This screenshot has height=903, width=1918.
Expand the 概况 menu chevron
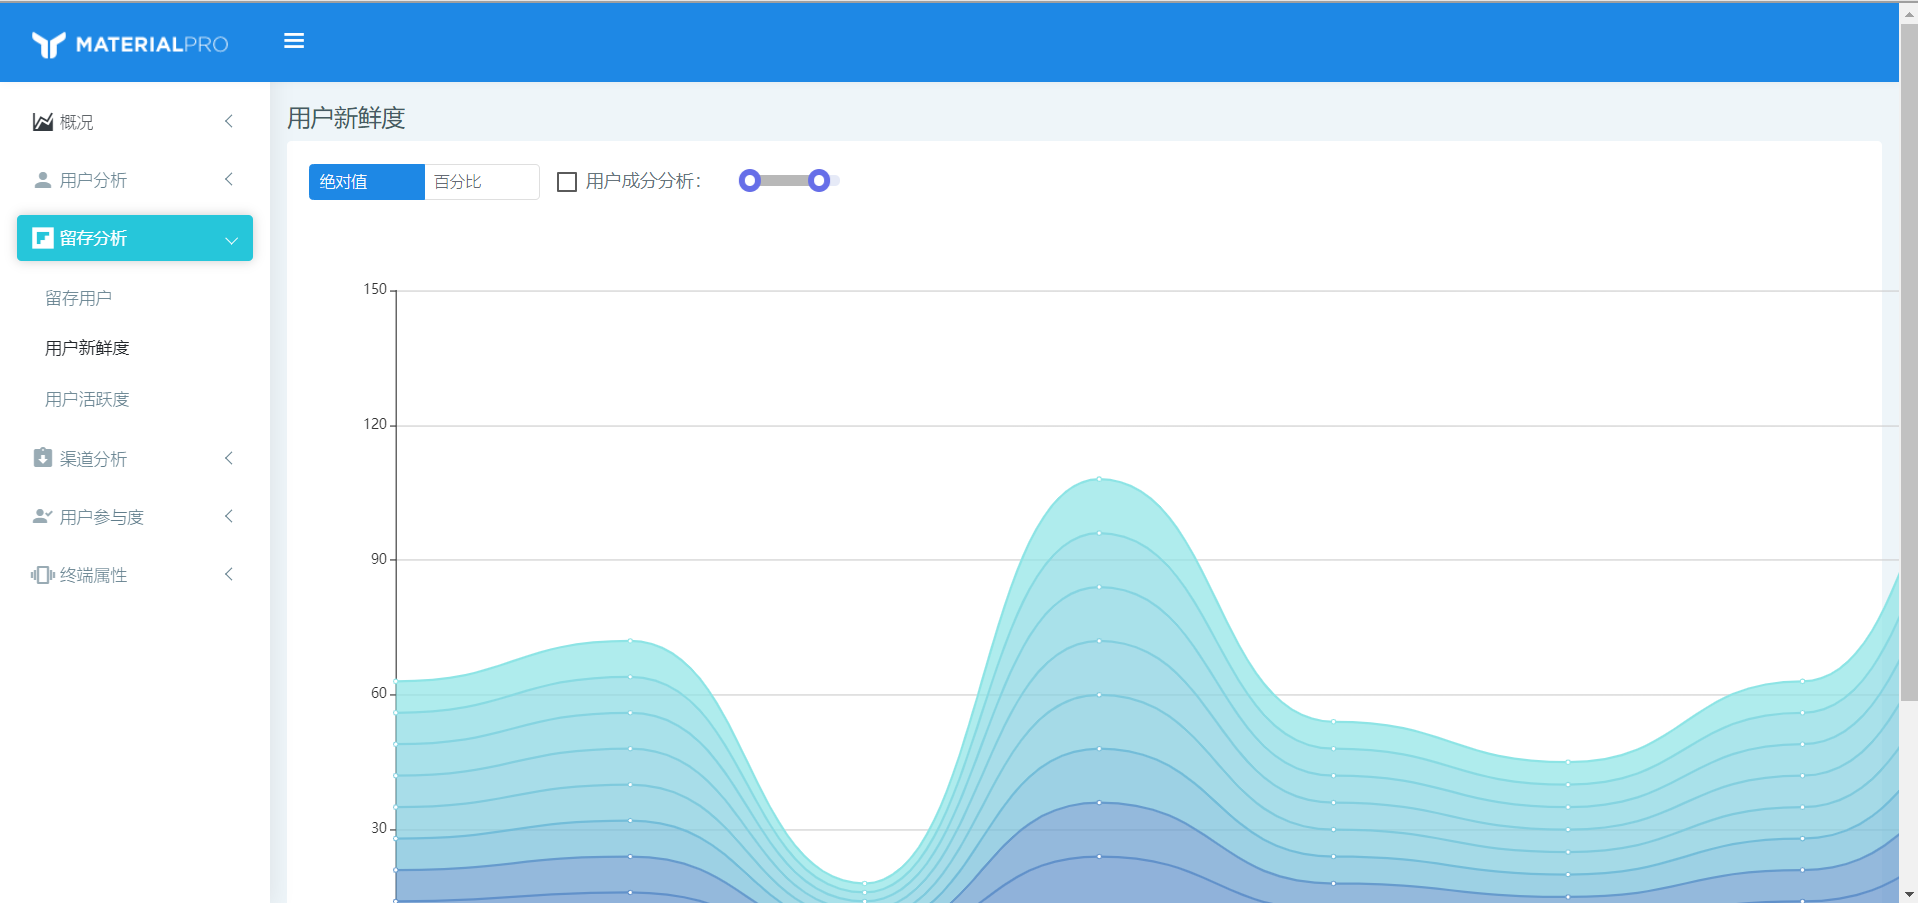pos(229,121)
